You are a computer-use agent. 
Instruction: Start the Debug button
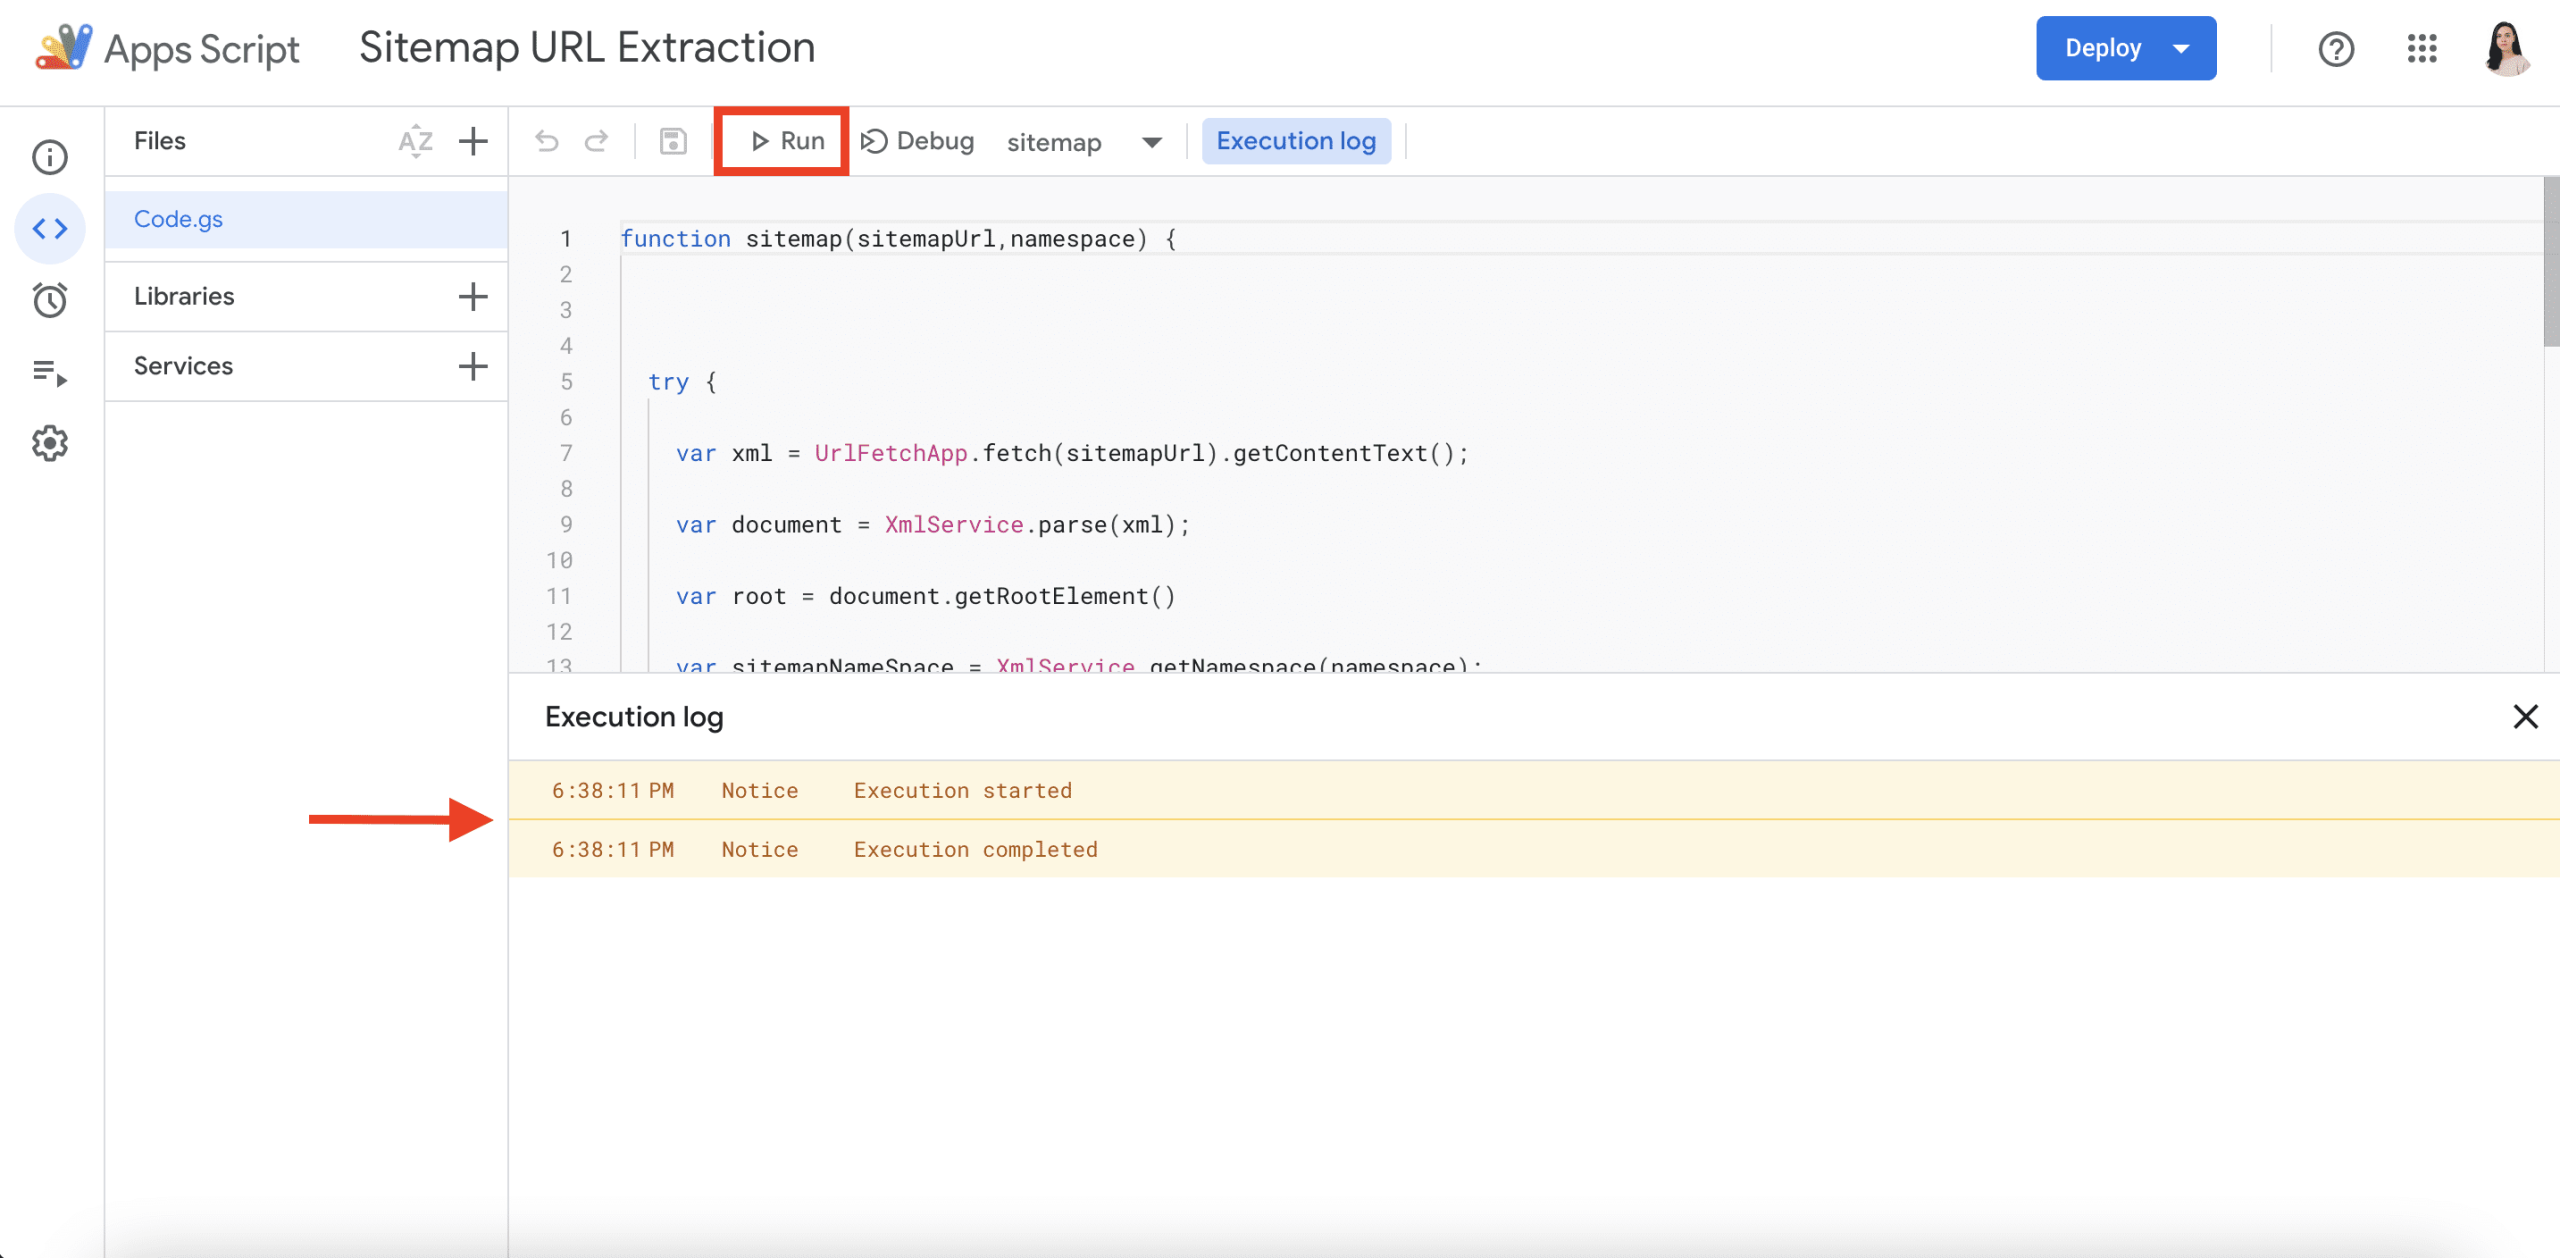click(x=917, y=141)
